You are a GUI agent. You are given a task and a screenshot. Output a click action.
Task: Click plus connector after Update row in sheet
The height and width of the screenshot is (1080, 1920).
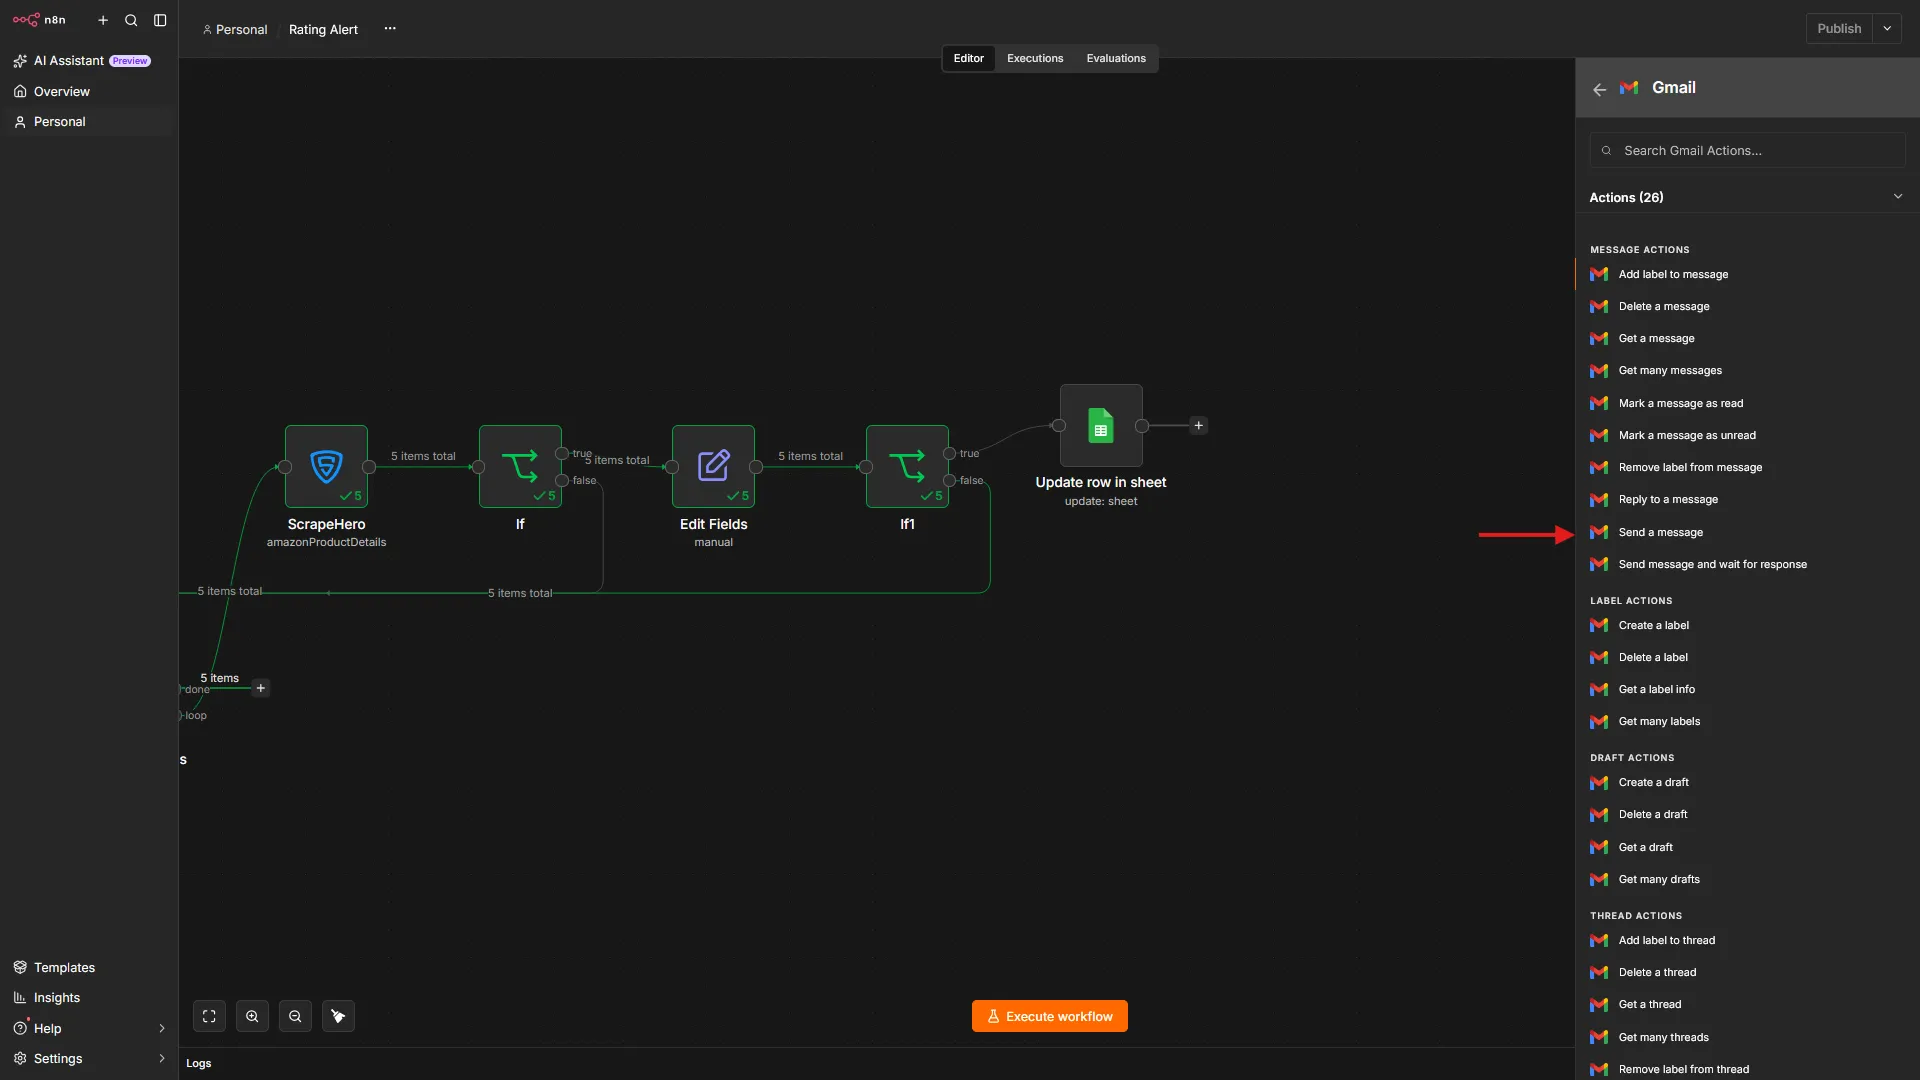pyautogui.click(x=1198, y=425)
